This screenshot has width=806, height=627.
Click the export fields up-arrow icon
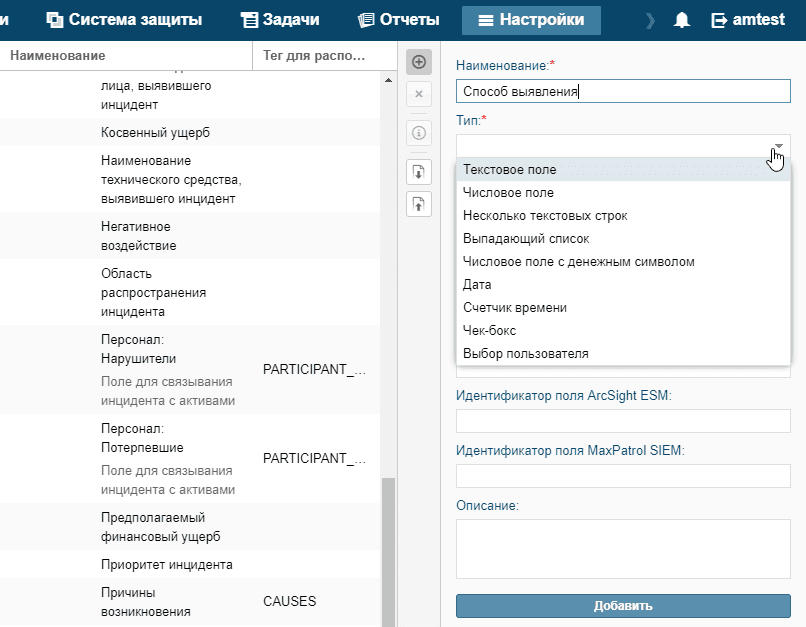(x=419, y=204)
